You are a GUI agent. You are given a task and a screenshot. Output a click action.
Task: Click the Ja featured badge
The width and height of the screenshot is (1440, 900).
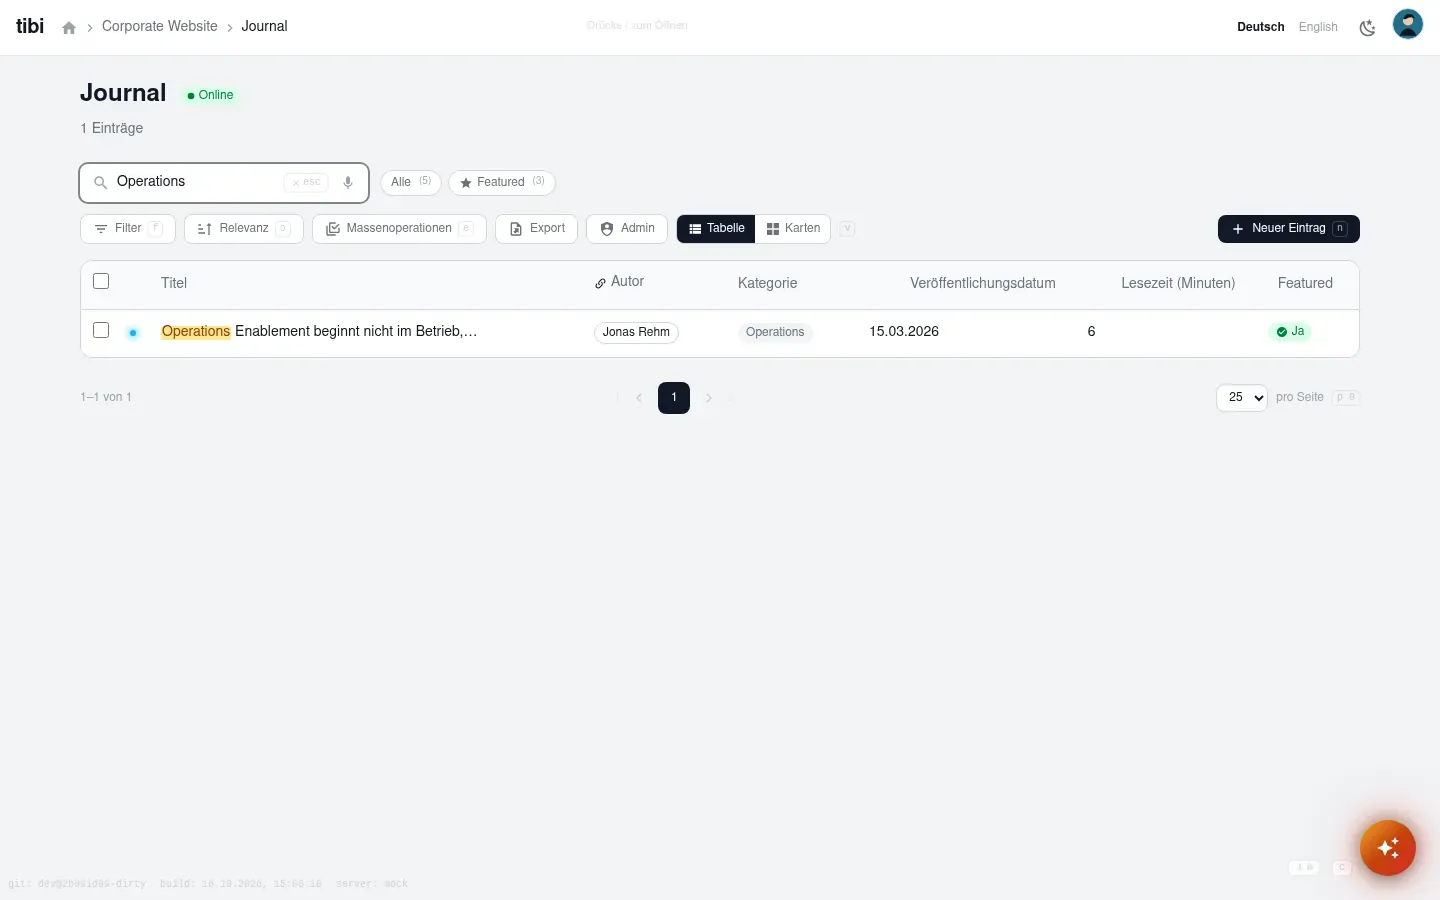coord(1290,332)
